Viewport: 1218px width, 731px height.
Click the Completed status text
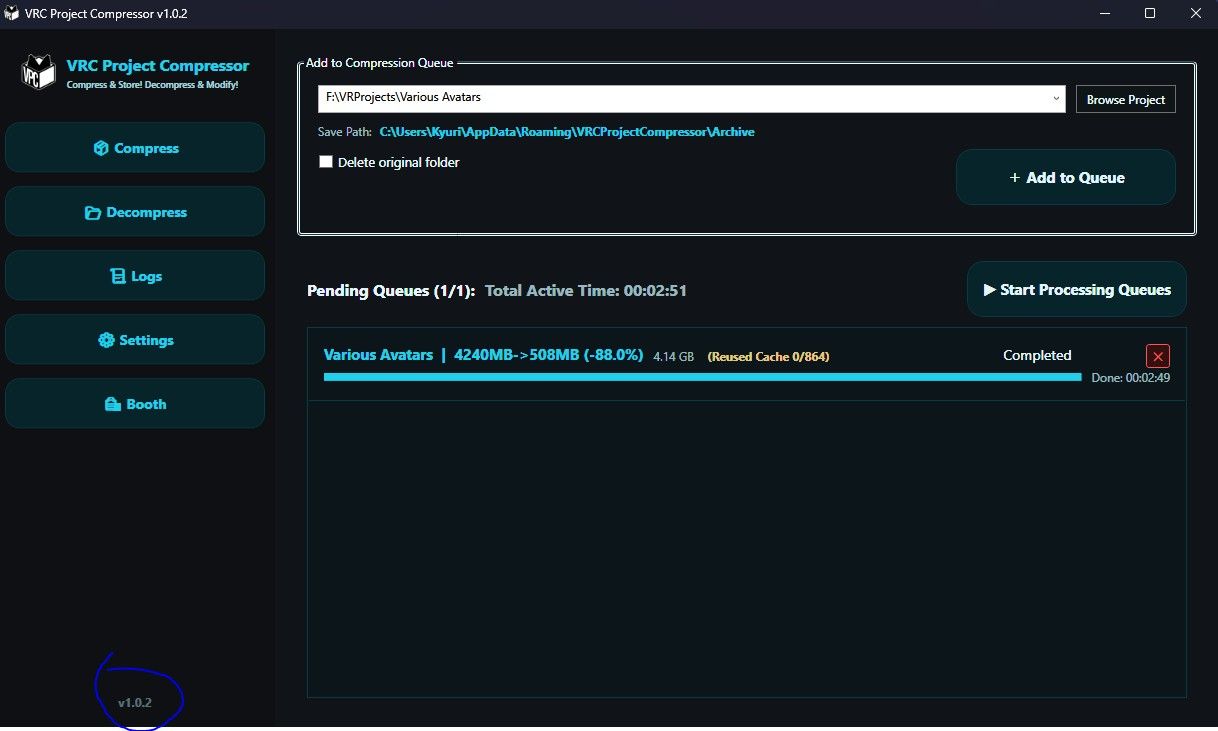click(x=1037, y=355)
